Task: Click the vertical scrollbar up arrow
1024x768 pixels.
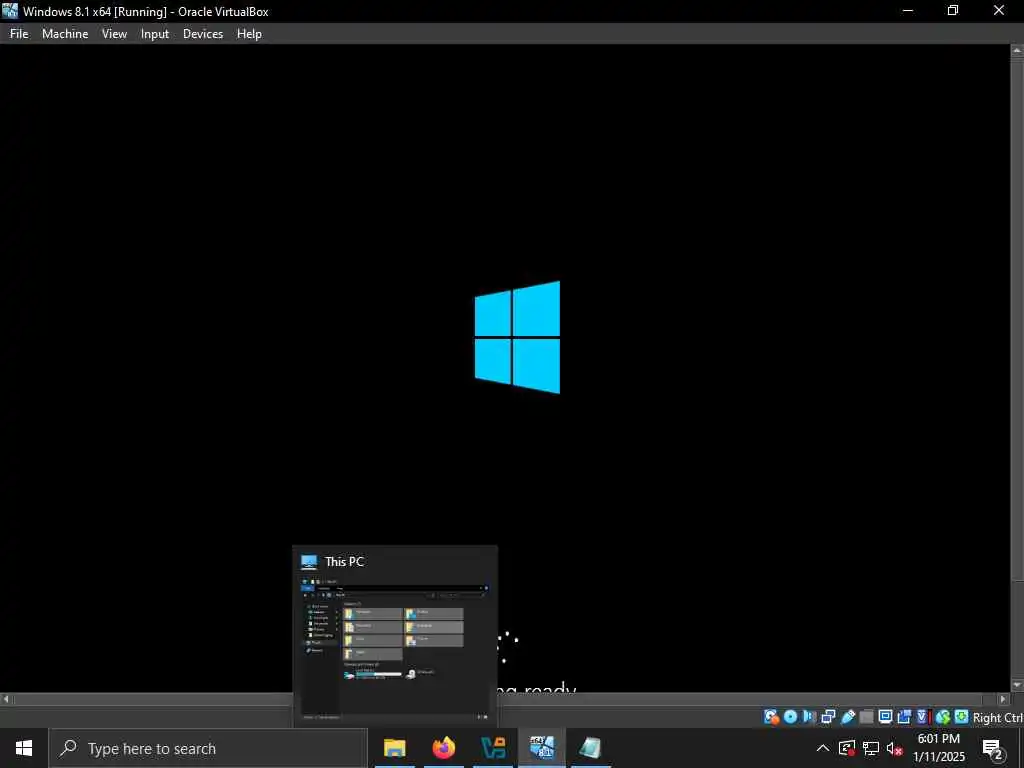Action: click(x=1017, y=50)
